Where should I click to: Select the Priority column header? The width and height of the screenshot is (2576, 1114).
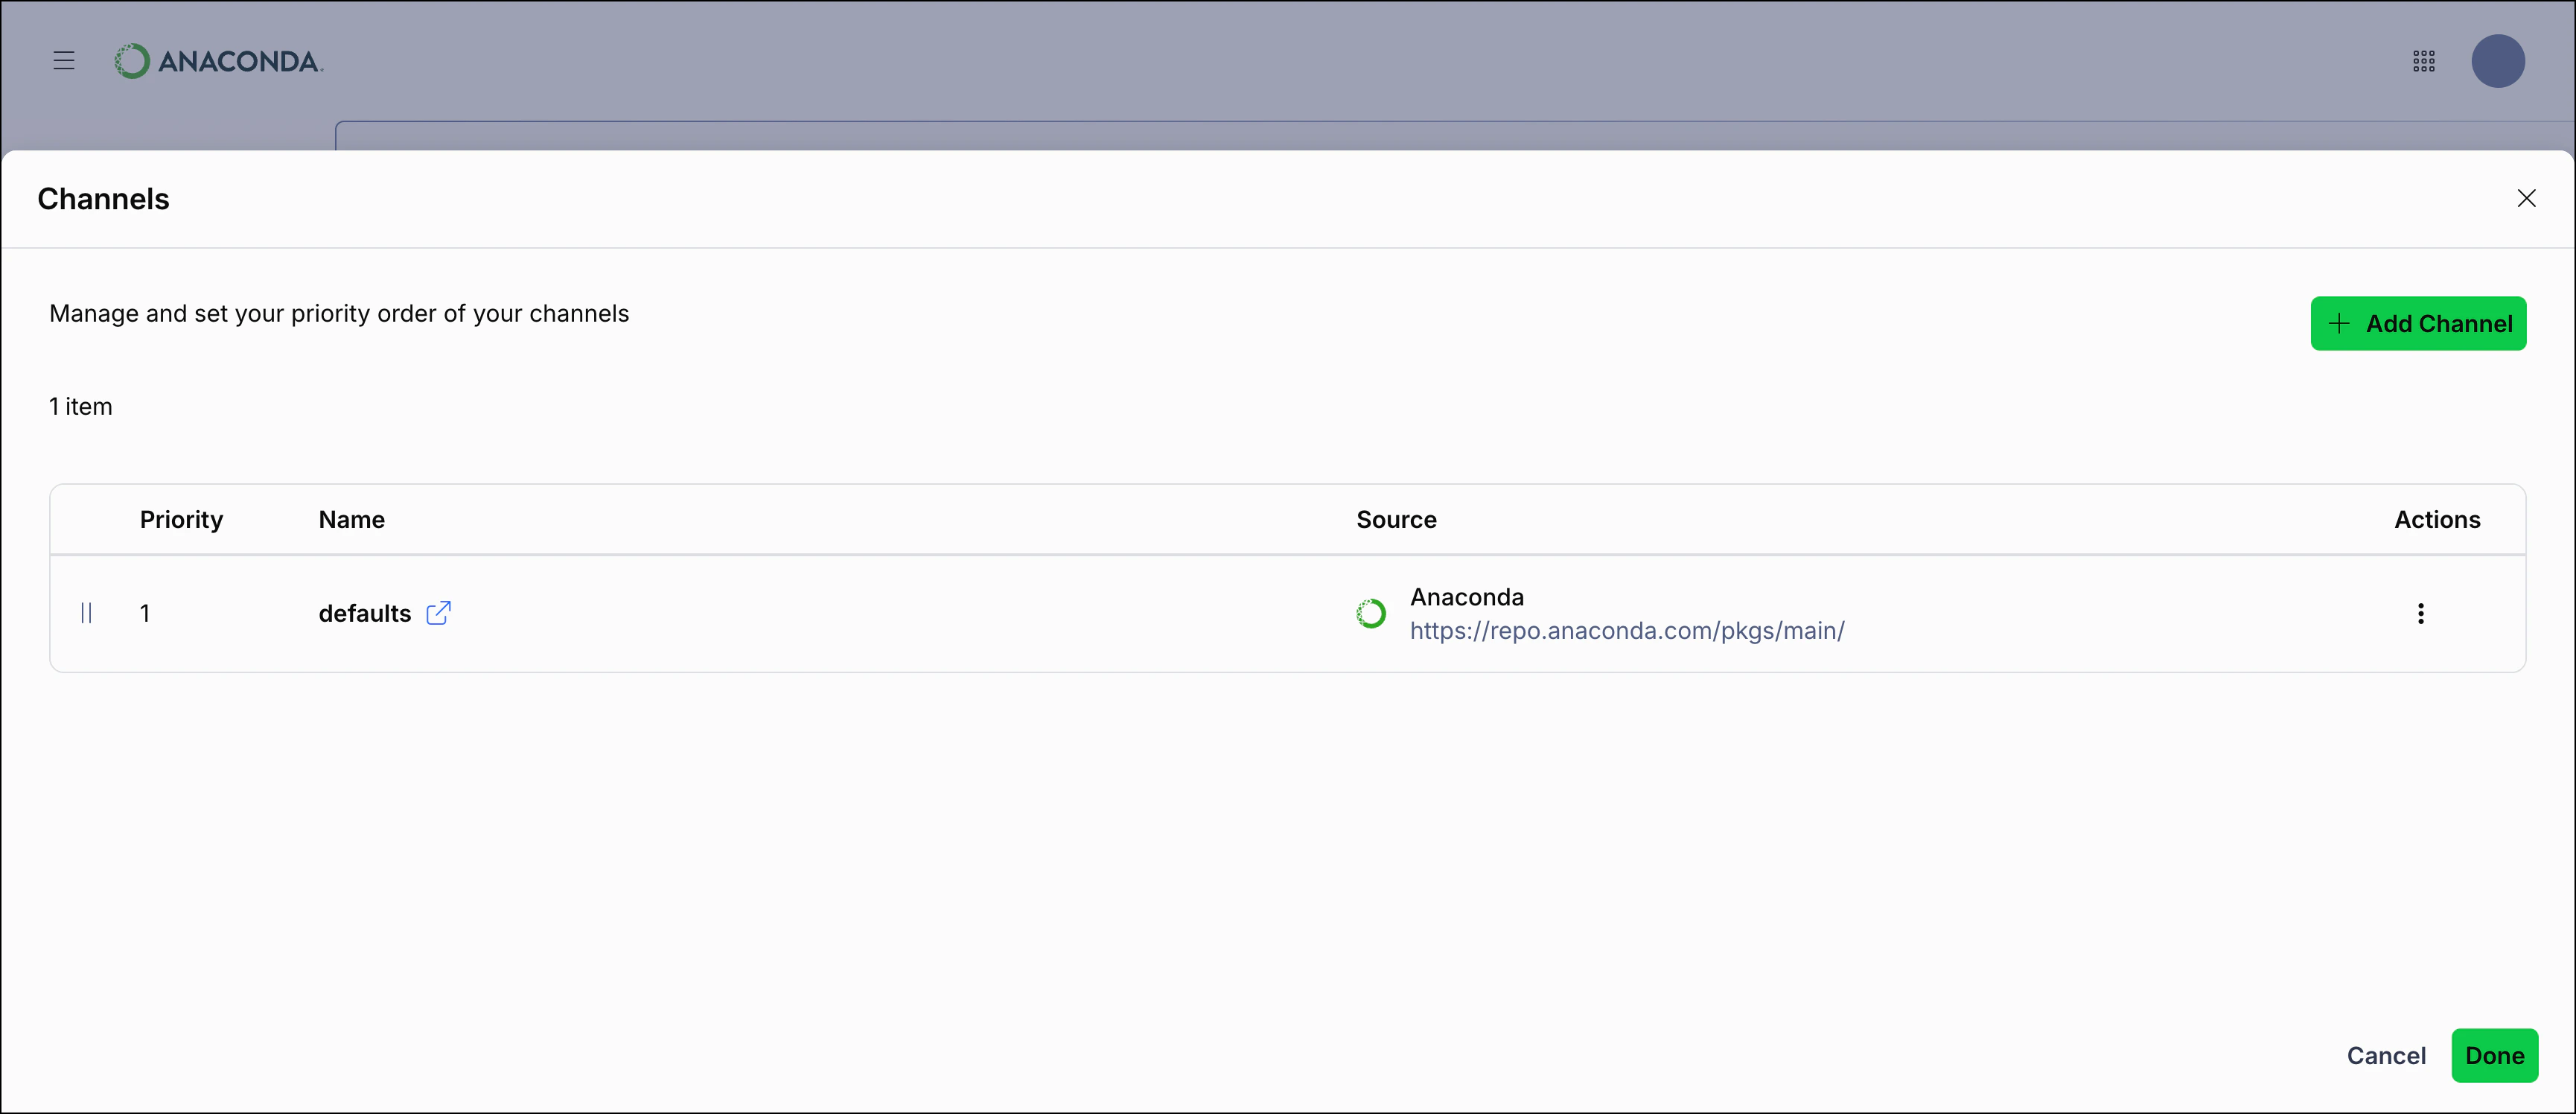coord(181,519)
